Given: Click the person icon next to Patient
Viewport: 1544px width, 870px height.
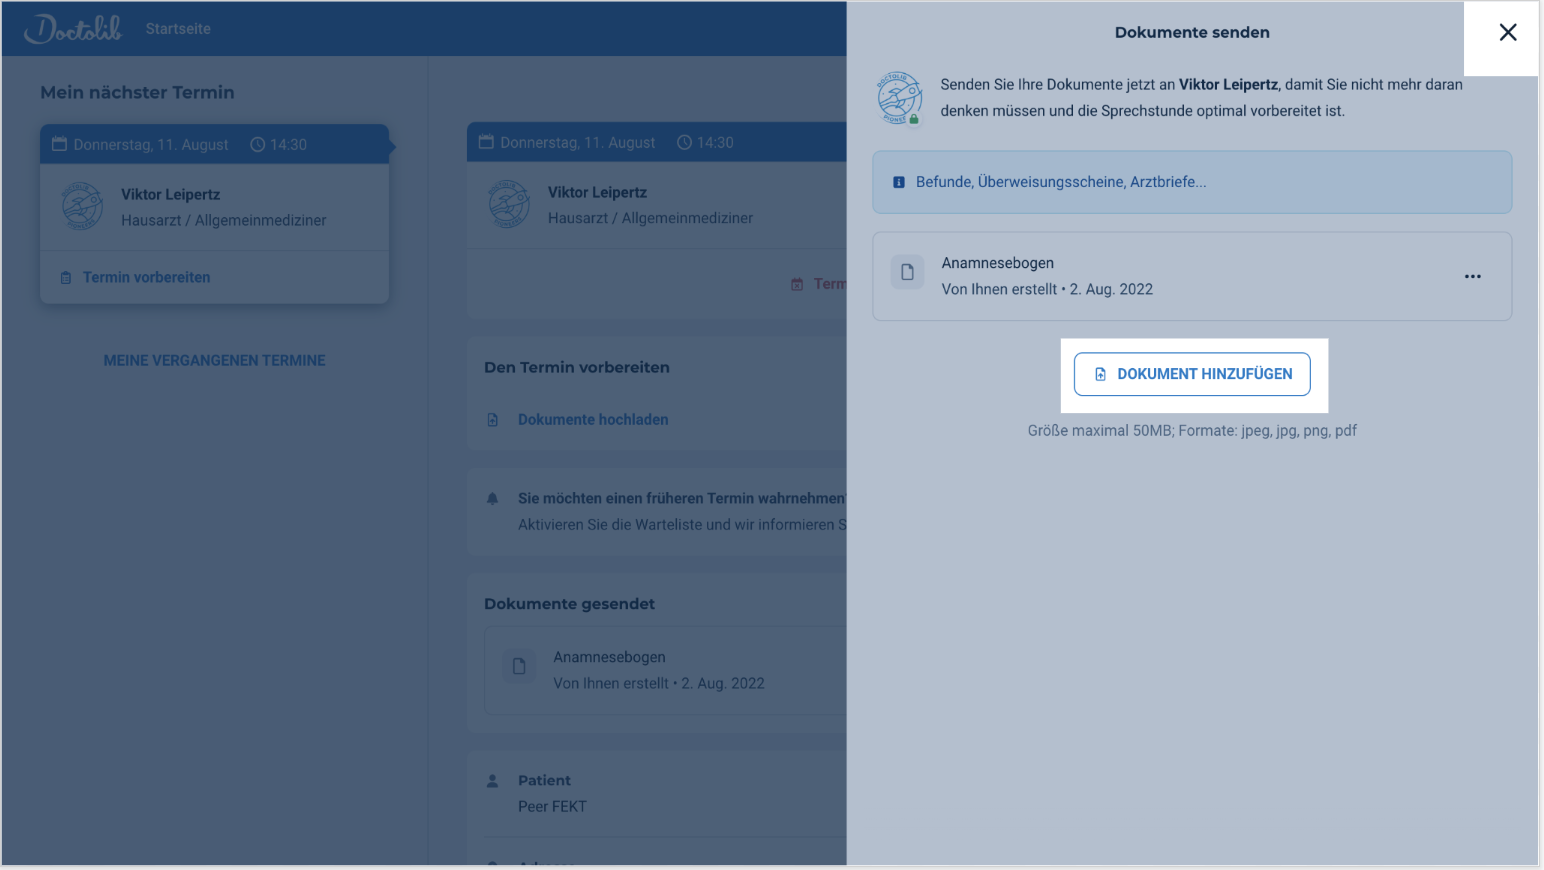Looking at the screenshot, I should coord(492,780).
